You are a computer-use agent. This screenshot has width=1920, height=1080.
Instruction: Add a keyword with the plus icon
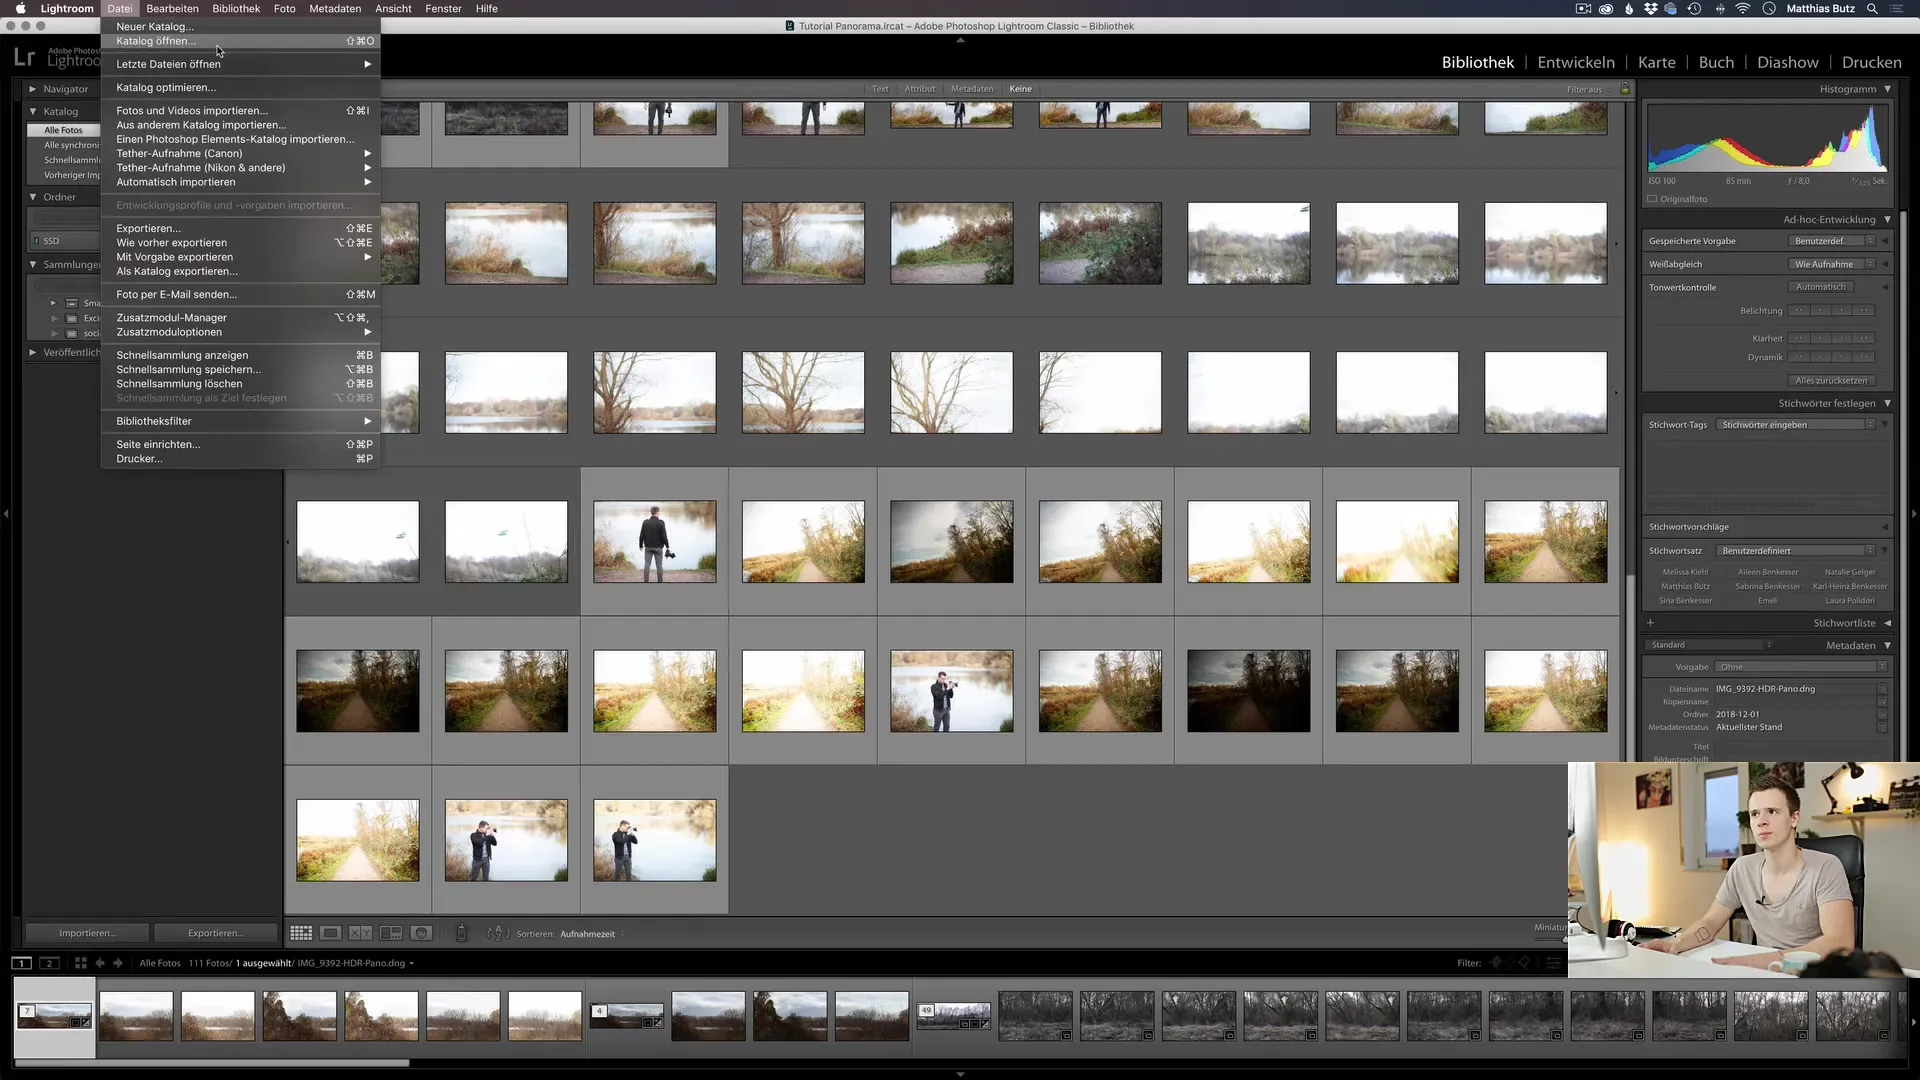tap(1650, 623)
